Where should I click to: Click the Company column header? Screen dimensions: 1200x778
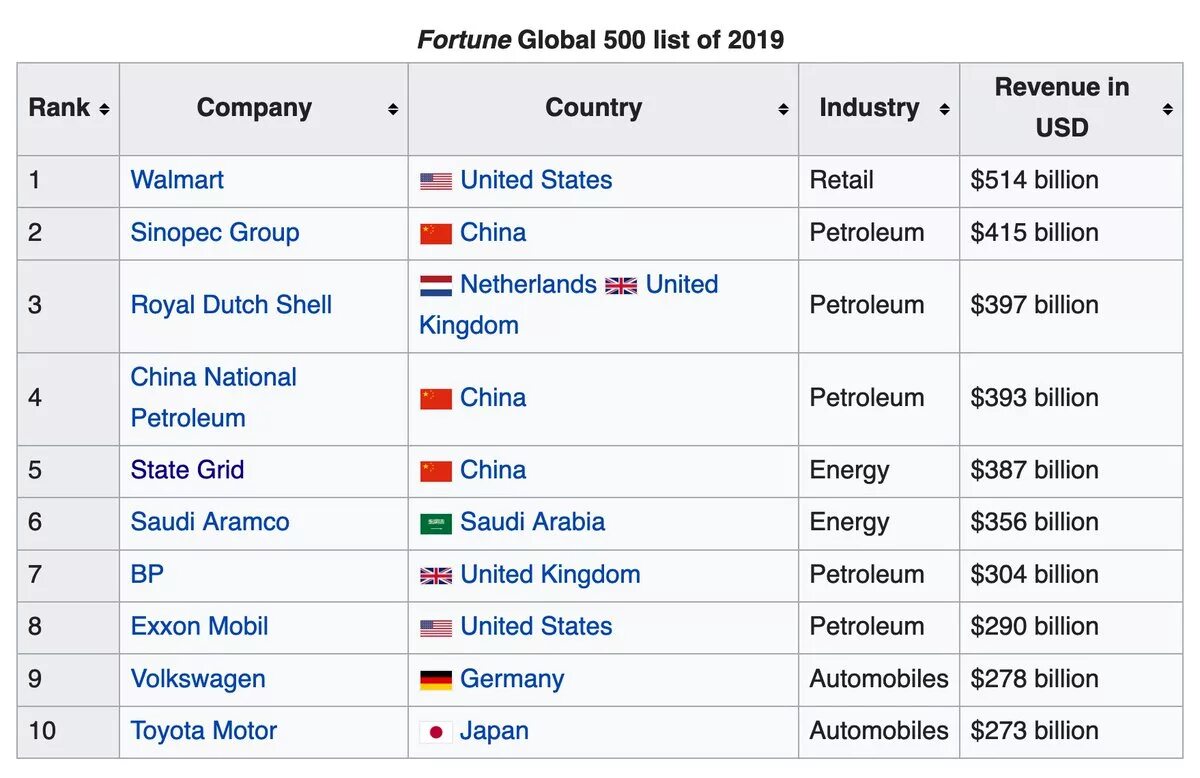pyautogui.click(x=264, y=109)
